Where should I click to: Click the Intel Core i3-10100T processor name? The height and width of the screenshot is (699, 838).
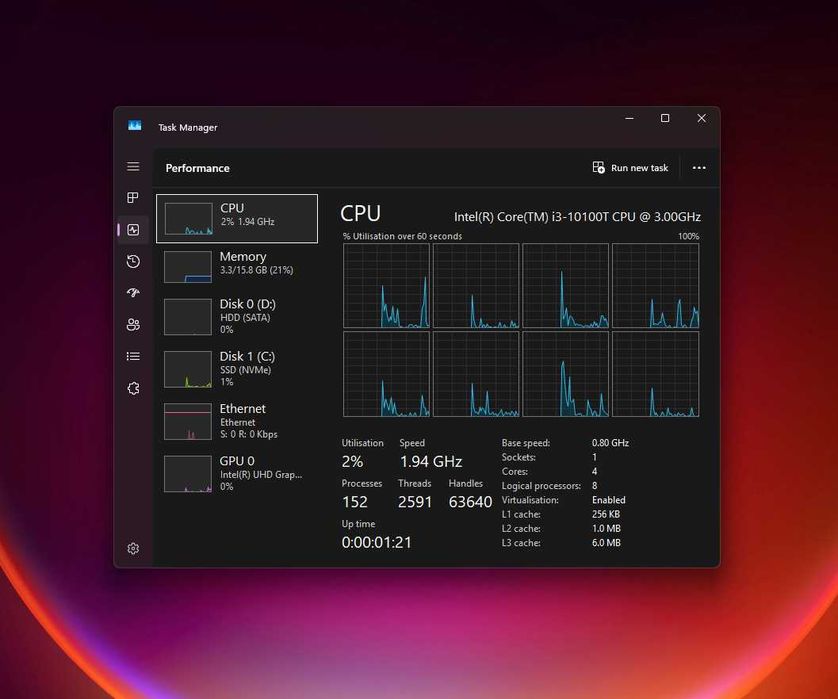coord(577,217)
